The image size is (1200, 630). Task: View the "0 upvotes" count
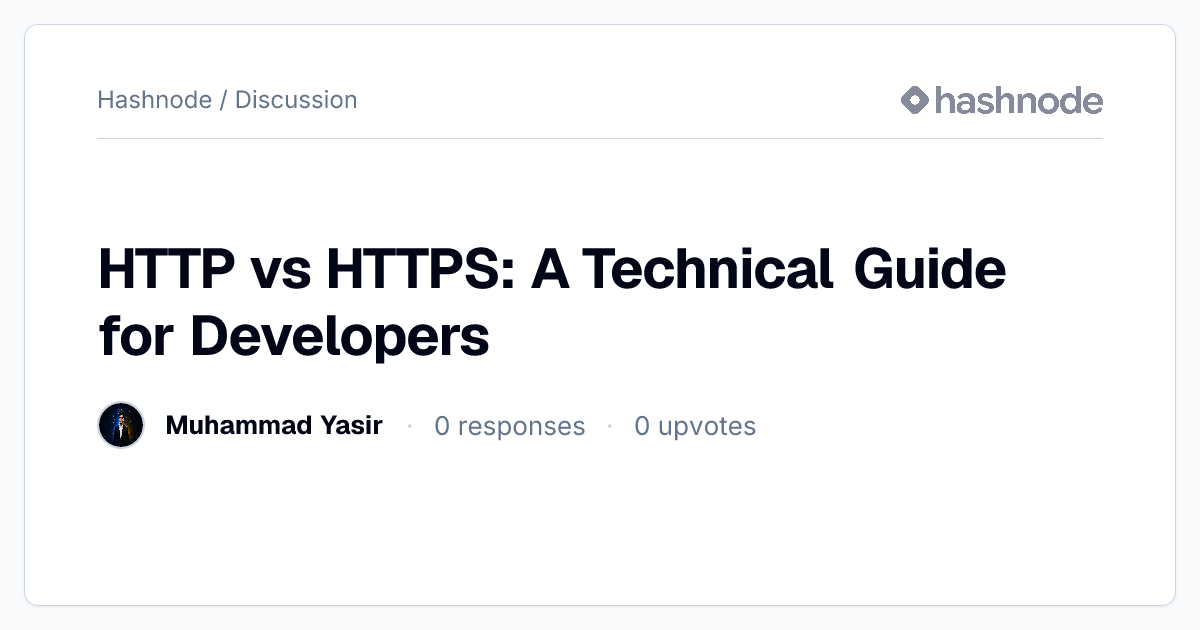point(695,427)
